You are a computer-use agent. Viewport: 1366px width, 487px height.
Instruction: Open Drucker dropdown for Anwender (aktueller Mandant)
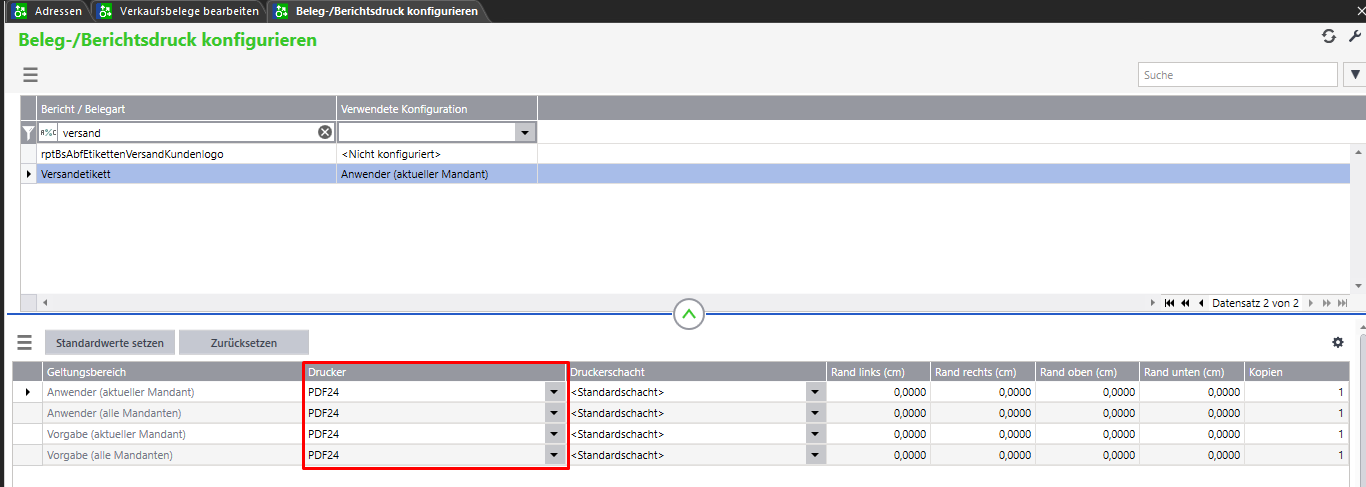coord(555,392)
